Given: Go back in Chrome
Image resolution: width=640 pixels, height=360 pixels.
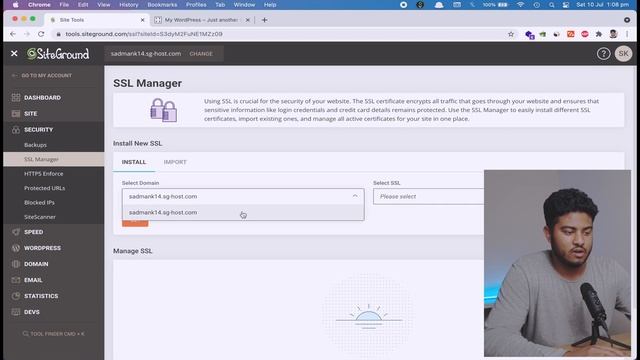Looking at the screenshot, I should click(x=13, y=34).
